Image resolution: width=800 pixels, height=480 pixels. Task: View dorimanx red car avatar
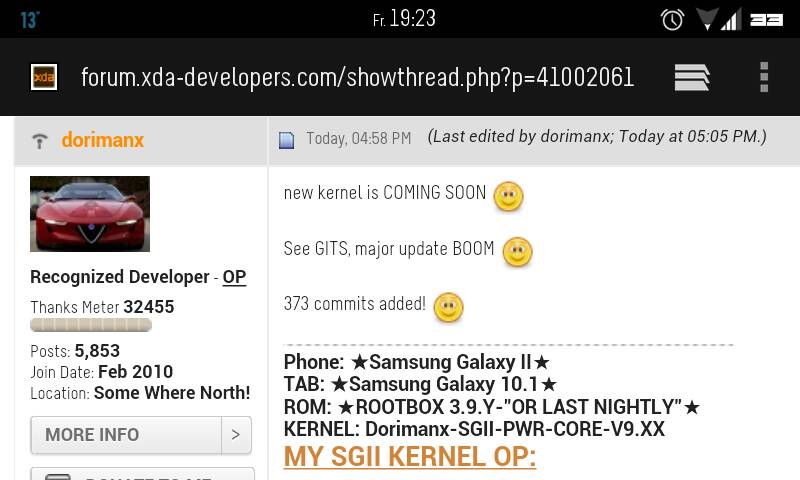pyautogui.click(x=90, y=214)
